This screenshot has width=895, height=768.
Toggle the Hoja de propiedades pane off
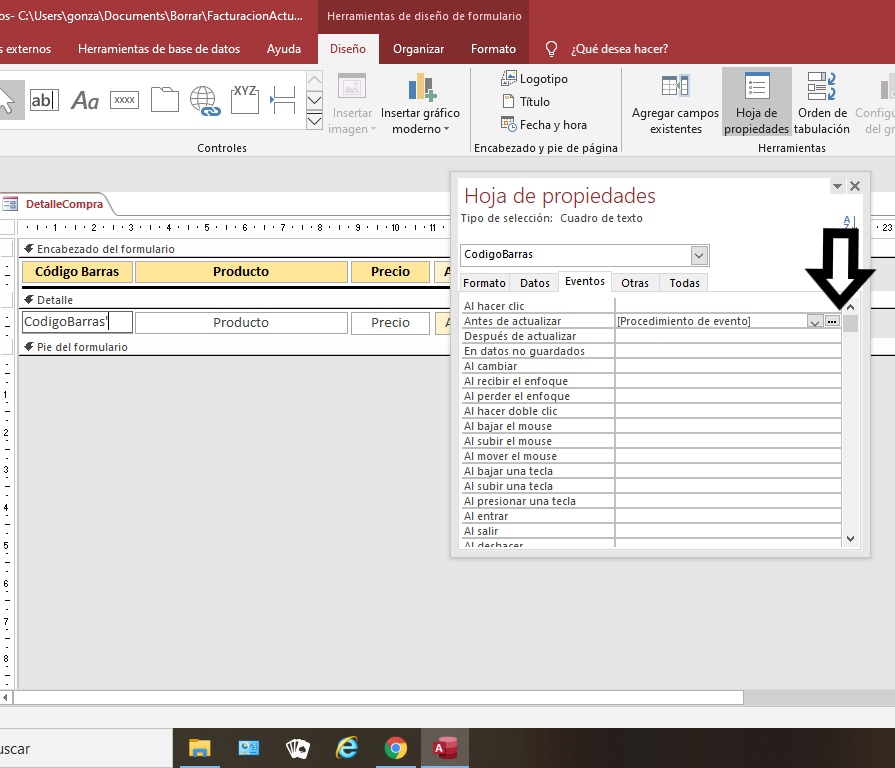[756, 100]
